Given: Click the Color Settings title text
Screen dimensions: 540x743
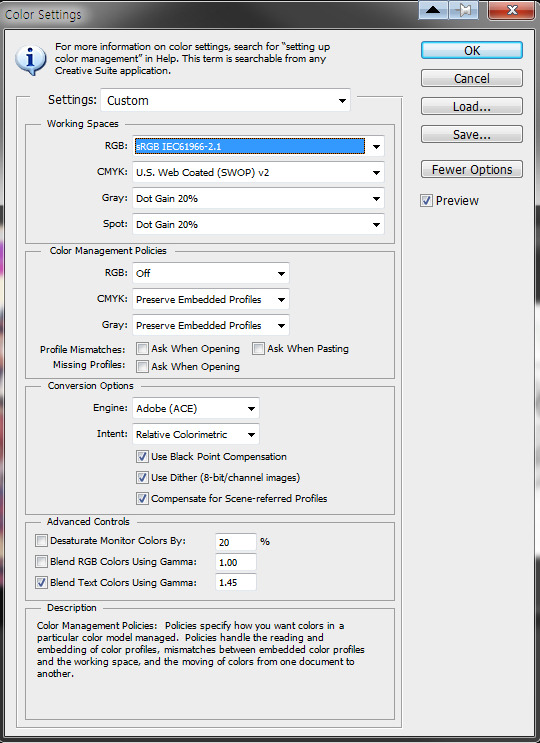Looking at the screenshot, I should point(43,14).
